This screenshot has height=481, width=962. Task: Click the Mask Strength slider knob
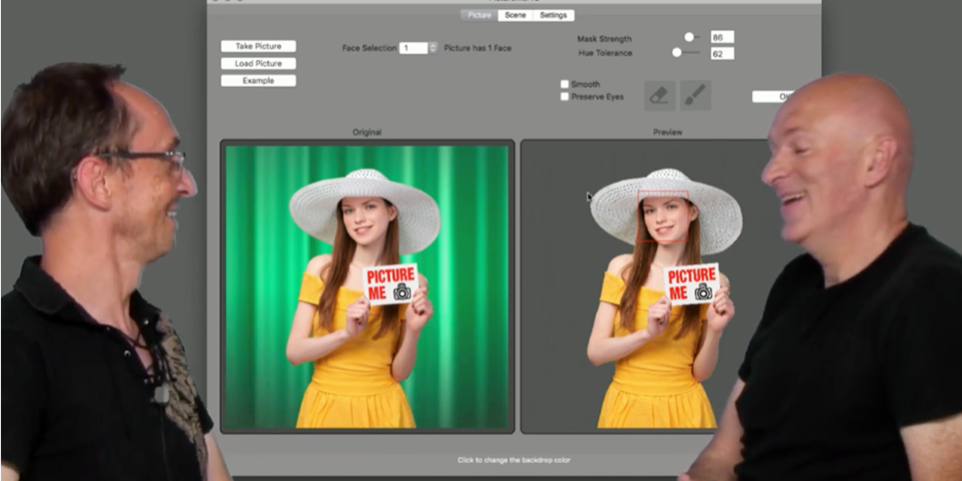coord(689,37)
